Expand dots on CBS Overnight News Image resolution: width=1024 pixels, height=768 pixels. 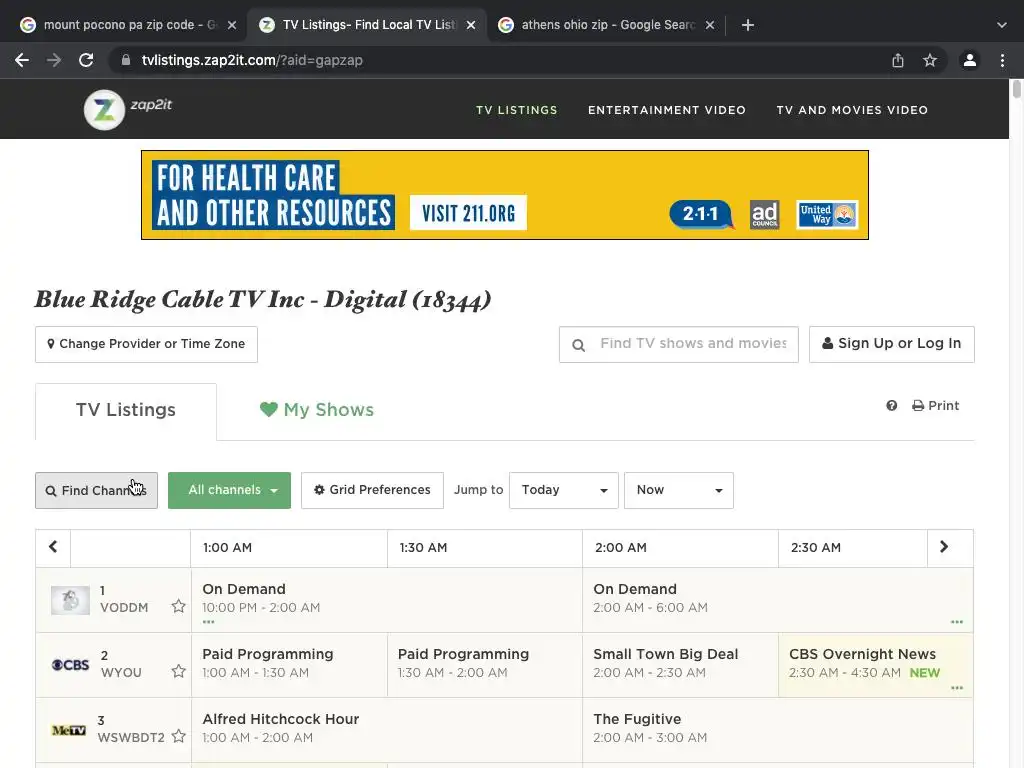point(957,688)
